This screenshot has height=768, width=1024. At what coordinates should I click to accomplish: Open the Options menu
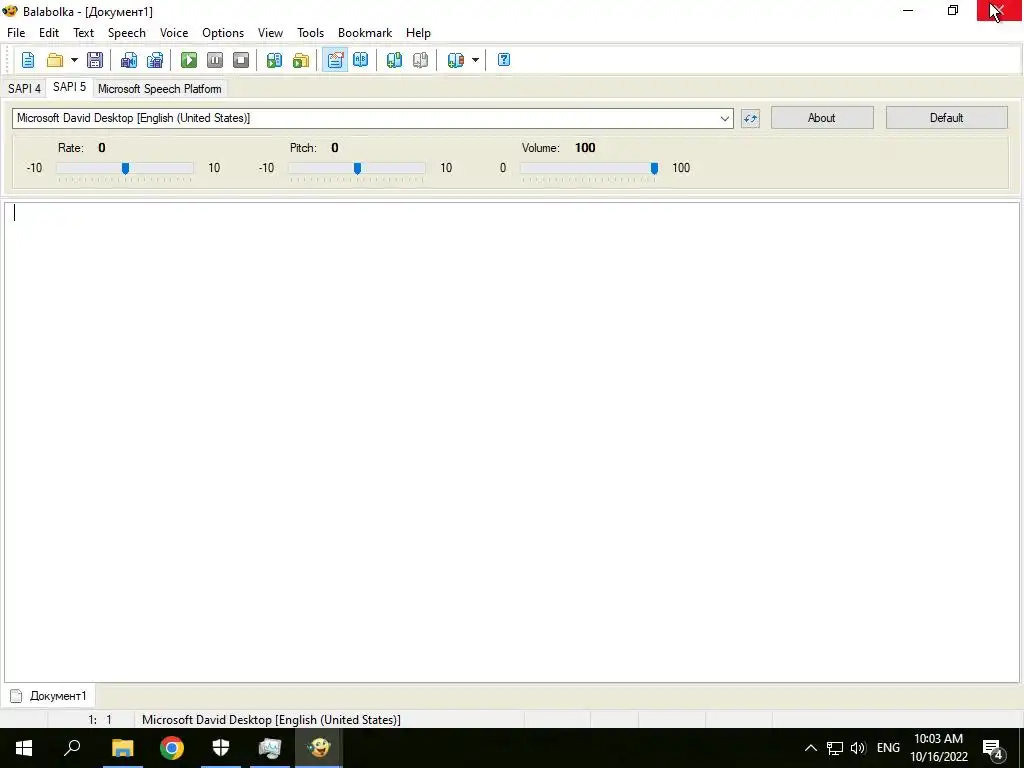(x=223, y=33)
